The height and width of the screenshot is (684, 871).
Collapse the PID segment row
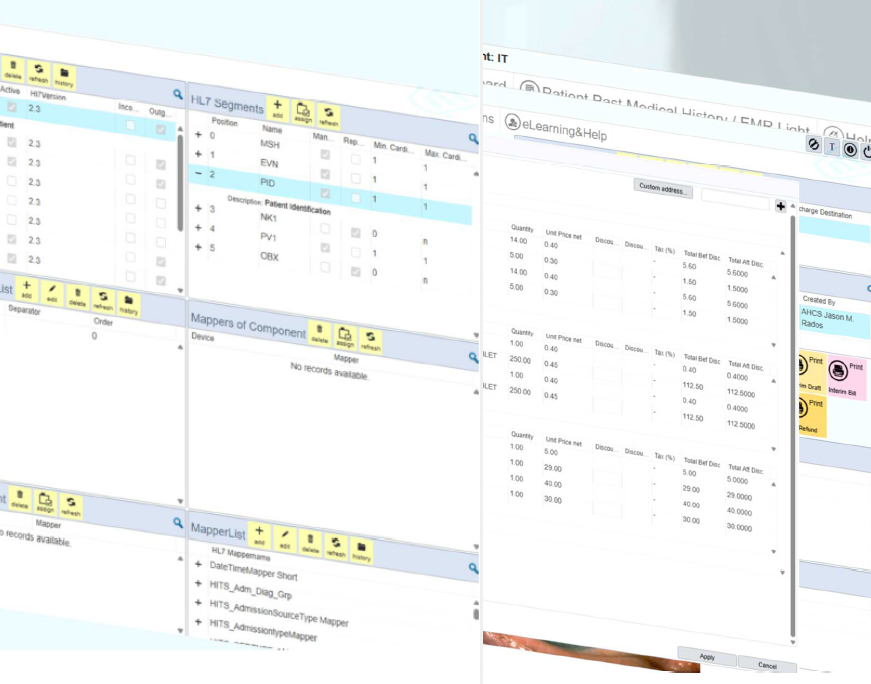pyautogui.click(x=198, y=173)
